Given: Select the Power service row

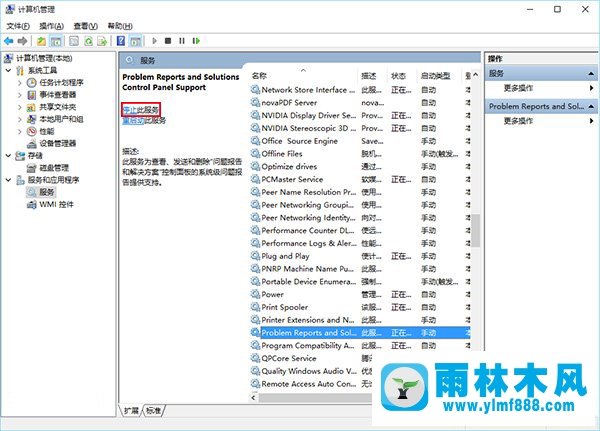Looking at the screenshot, I should pos(360,294).
